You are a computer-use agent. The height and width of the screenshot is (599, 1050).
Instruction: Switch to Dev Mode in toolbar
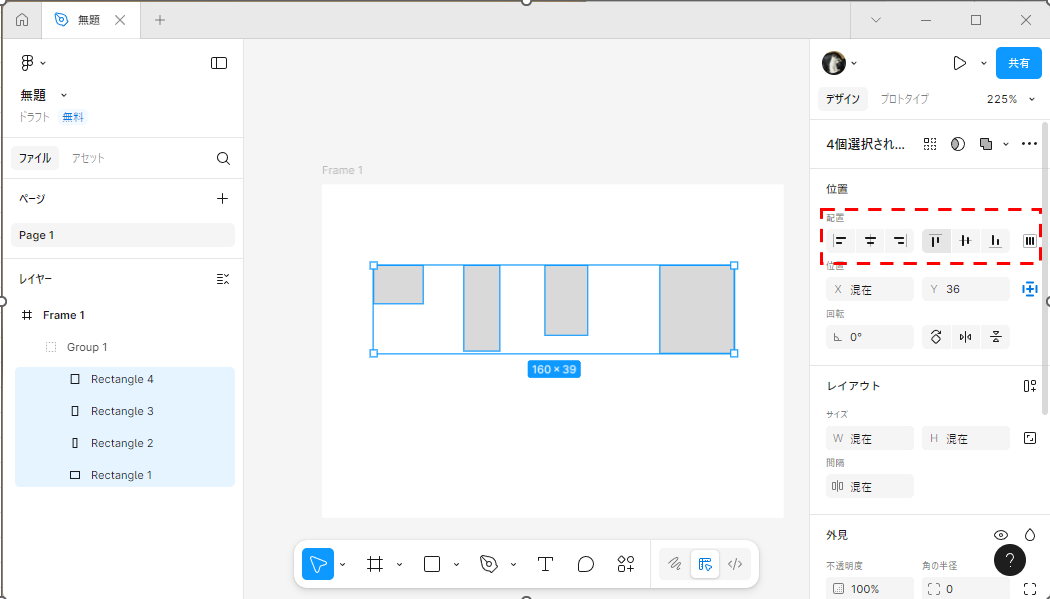coord(735,564)
